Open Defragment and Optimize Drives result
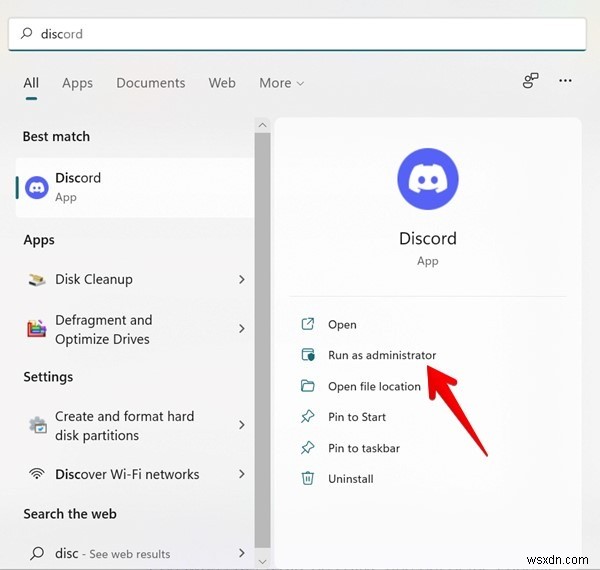 pos(135,329)
